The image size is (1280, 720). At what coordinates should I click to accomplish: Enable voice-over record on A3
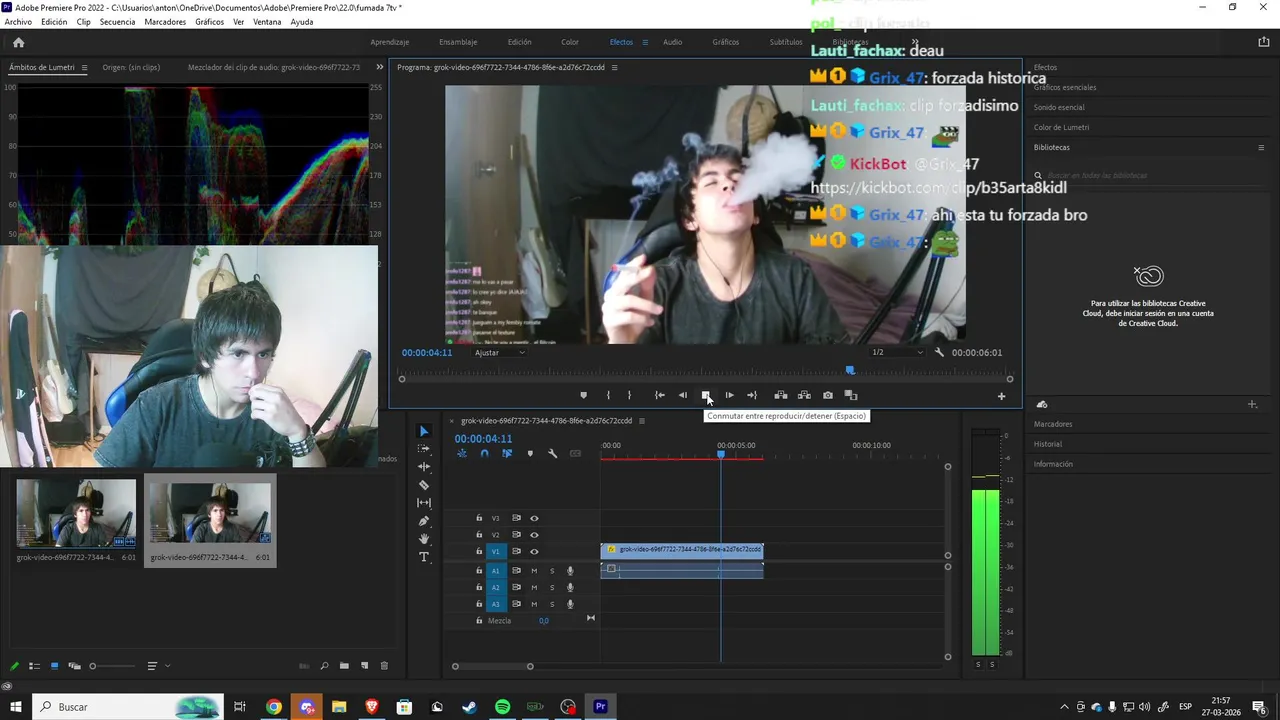(570, 604)
